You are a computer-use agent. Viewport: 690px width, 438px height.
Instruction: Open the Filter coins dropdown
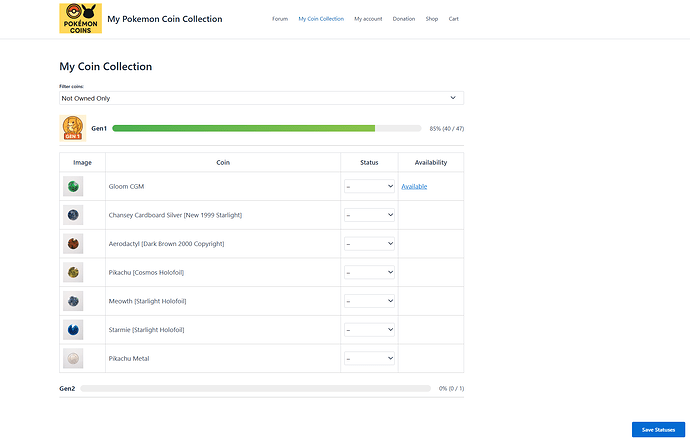pyautogui.click(x=261, y=98)
